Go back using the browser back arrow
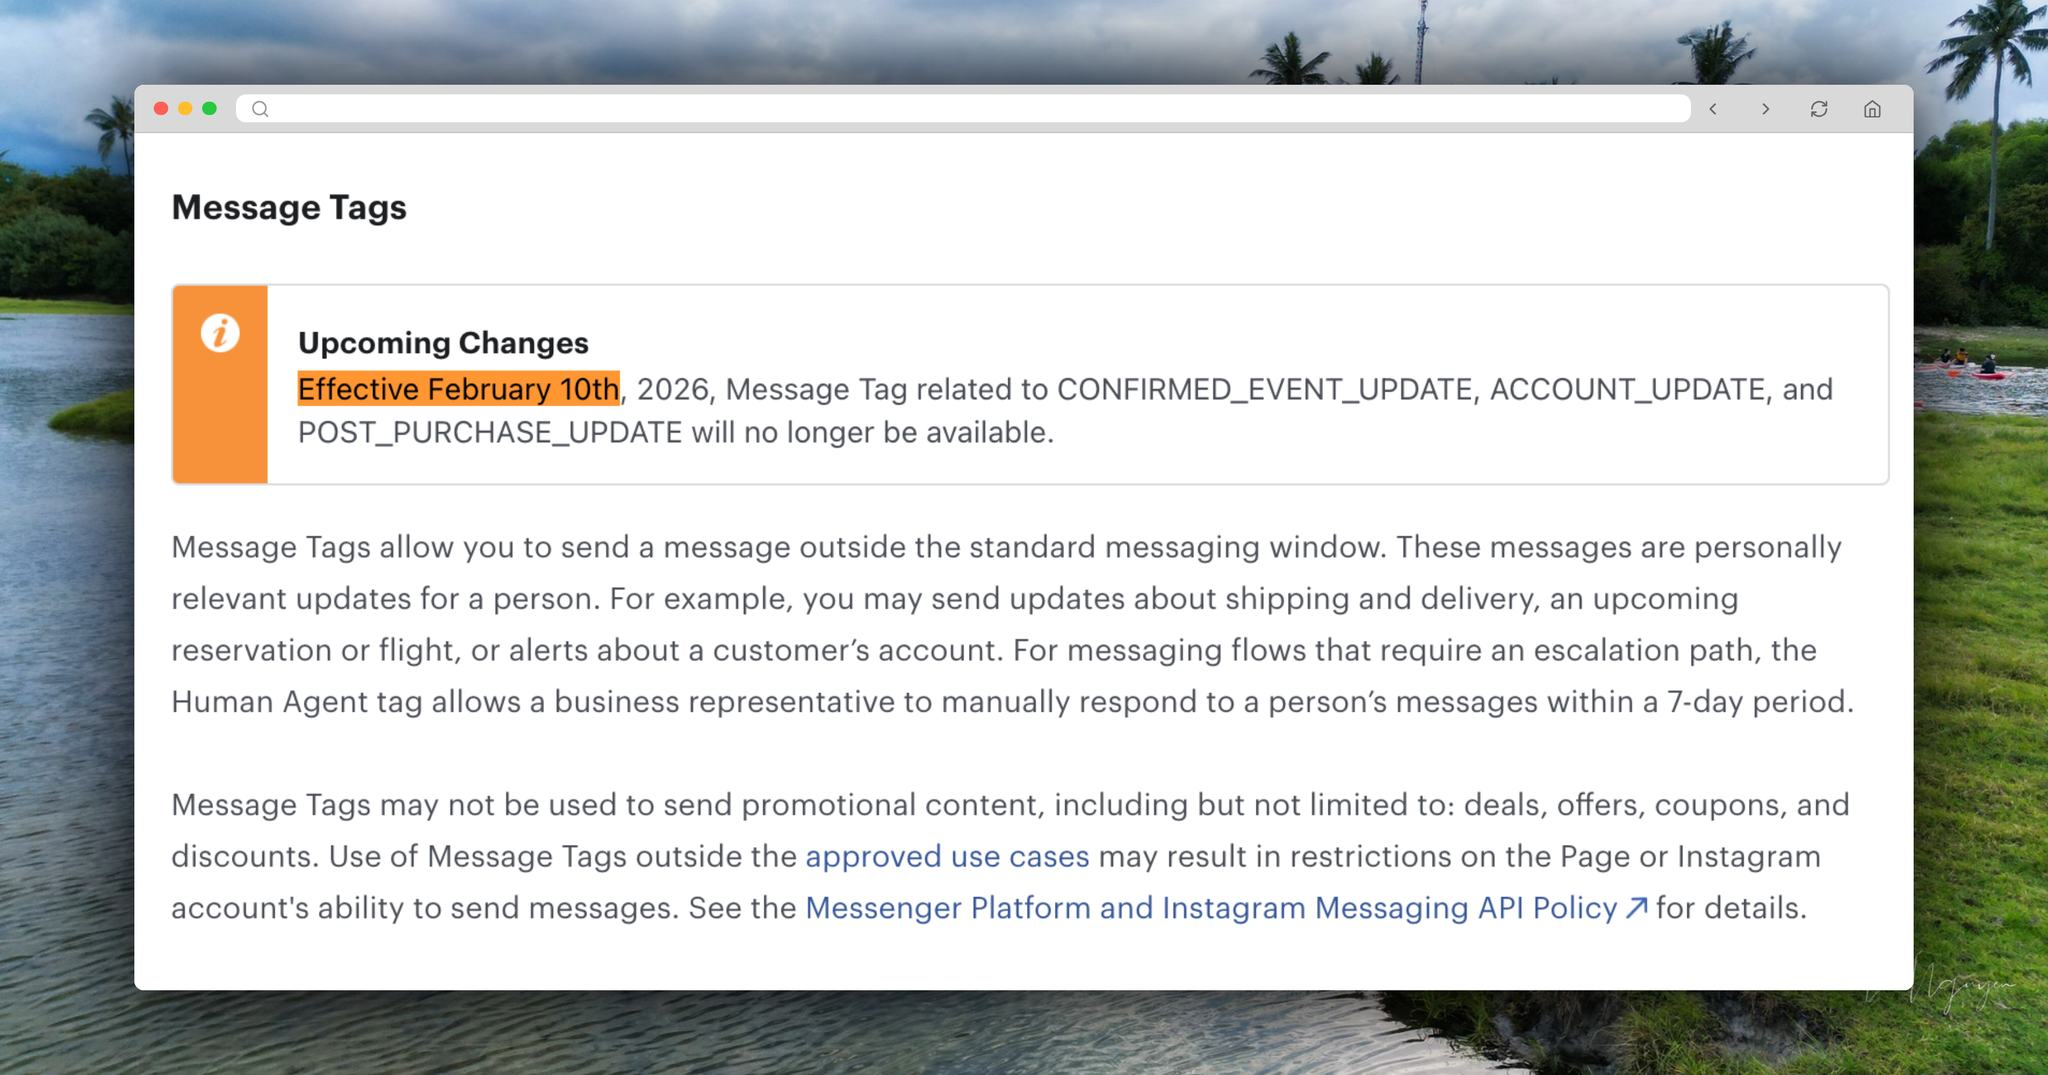The image size is (2048, 1075). (1713, 109)
